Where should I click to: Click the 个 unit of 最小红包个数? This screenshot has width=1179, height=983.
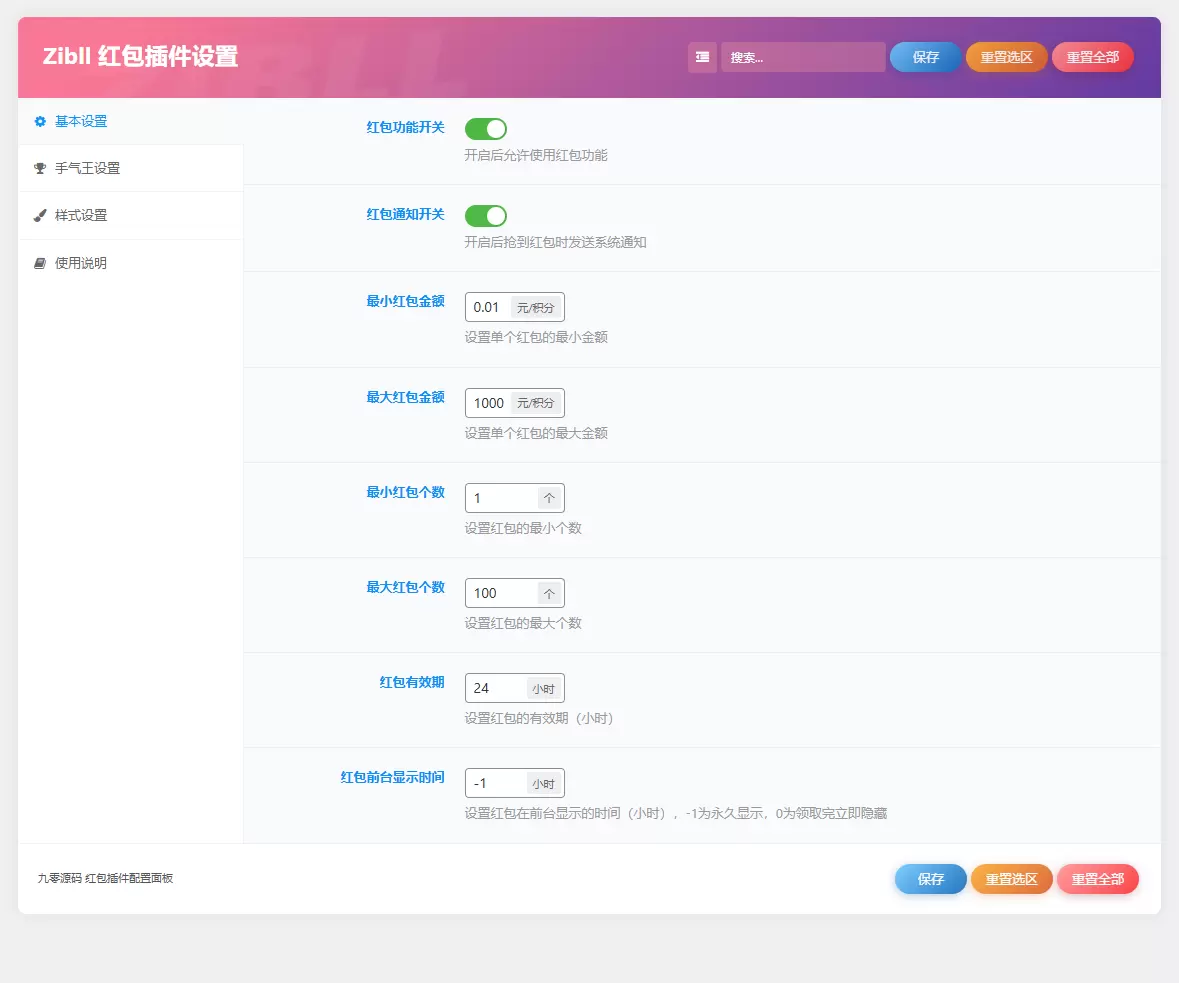550,498
